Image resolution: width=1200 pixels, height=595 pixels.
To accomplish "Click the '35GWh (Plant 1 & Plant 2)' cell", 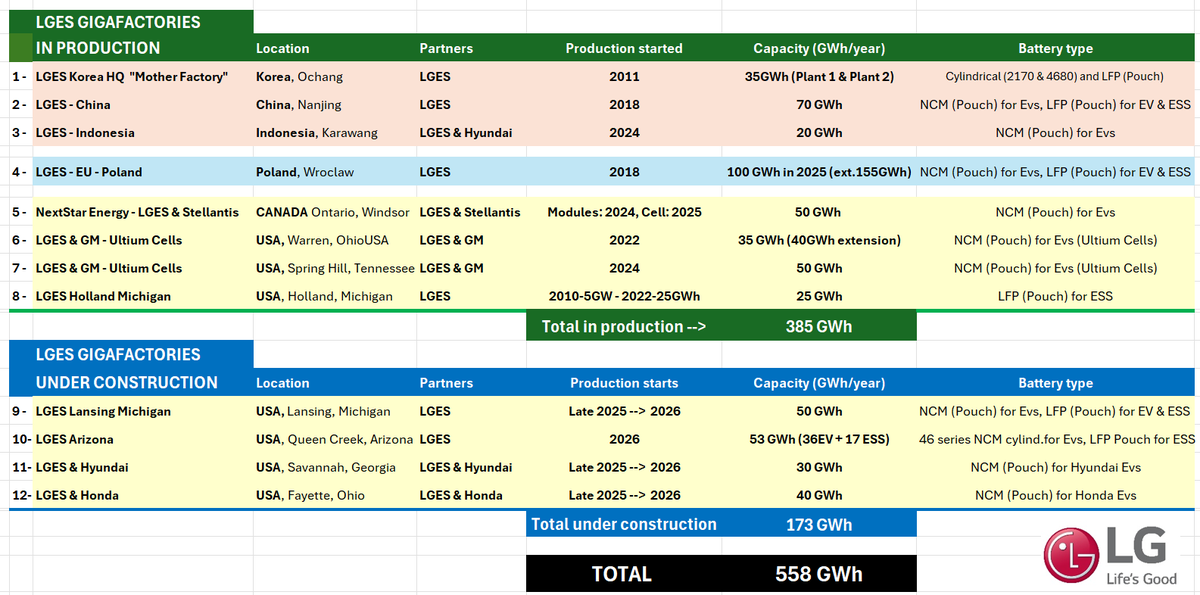I will (x=819, y=76).
